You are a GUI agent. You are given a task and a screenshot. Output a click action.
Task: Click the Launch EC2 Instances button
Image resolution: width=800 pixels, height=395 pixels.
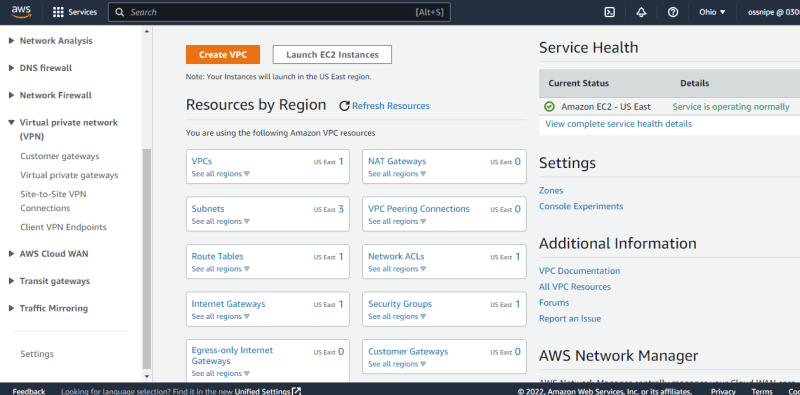coord(332,55)
